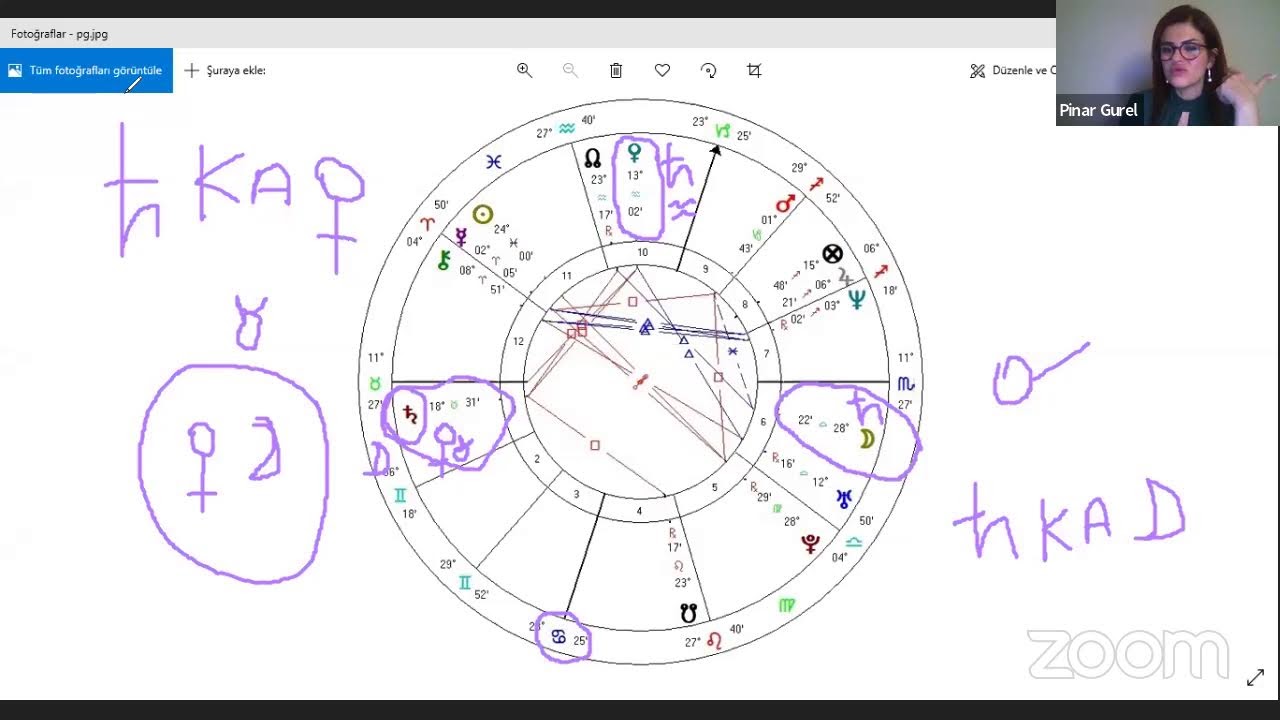Select the crop tool icon

(754, 70)
